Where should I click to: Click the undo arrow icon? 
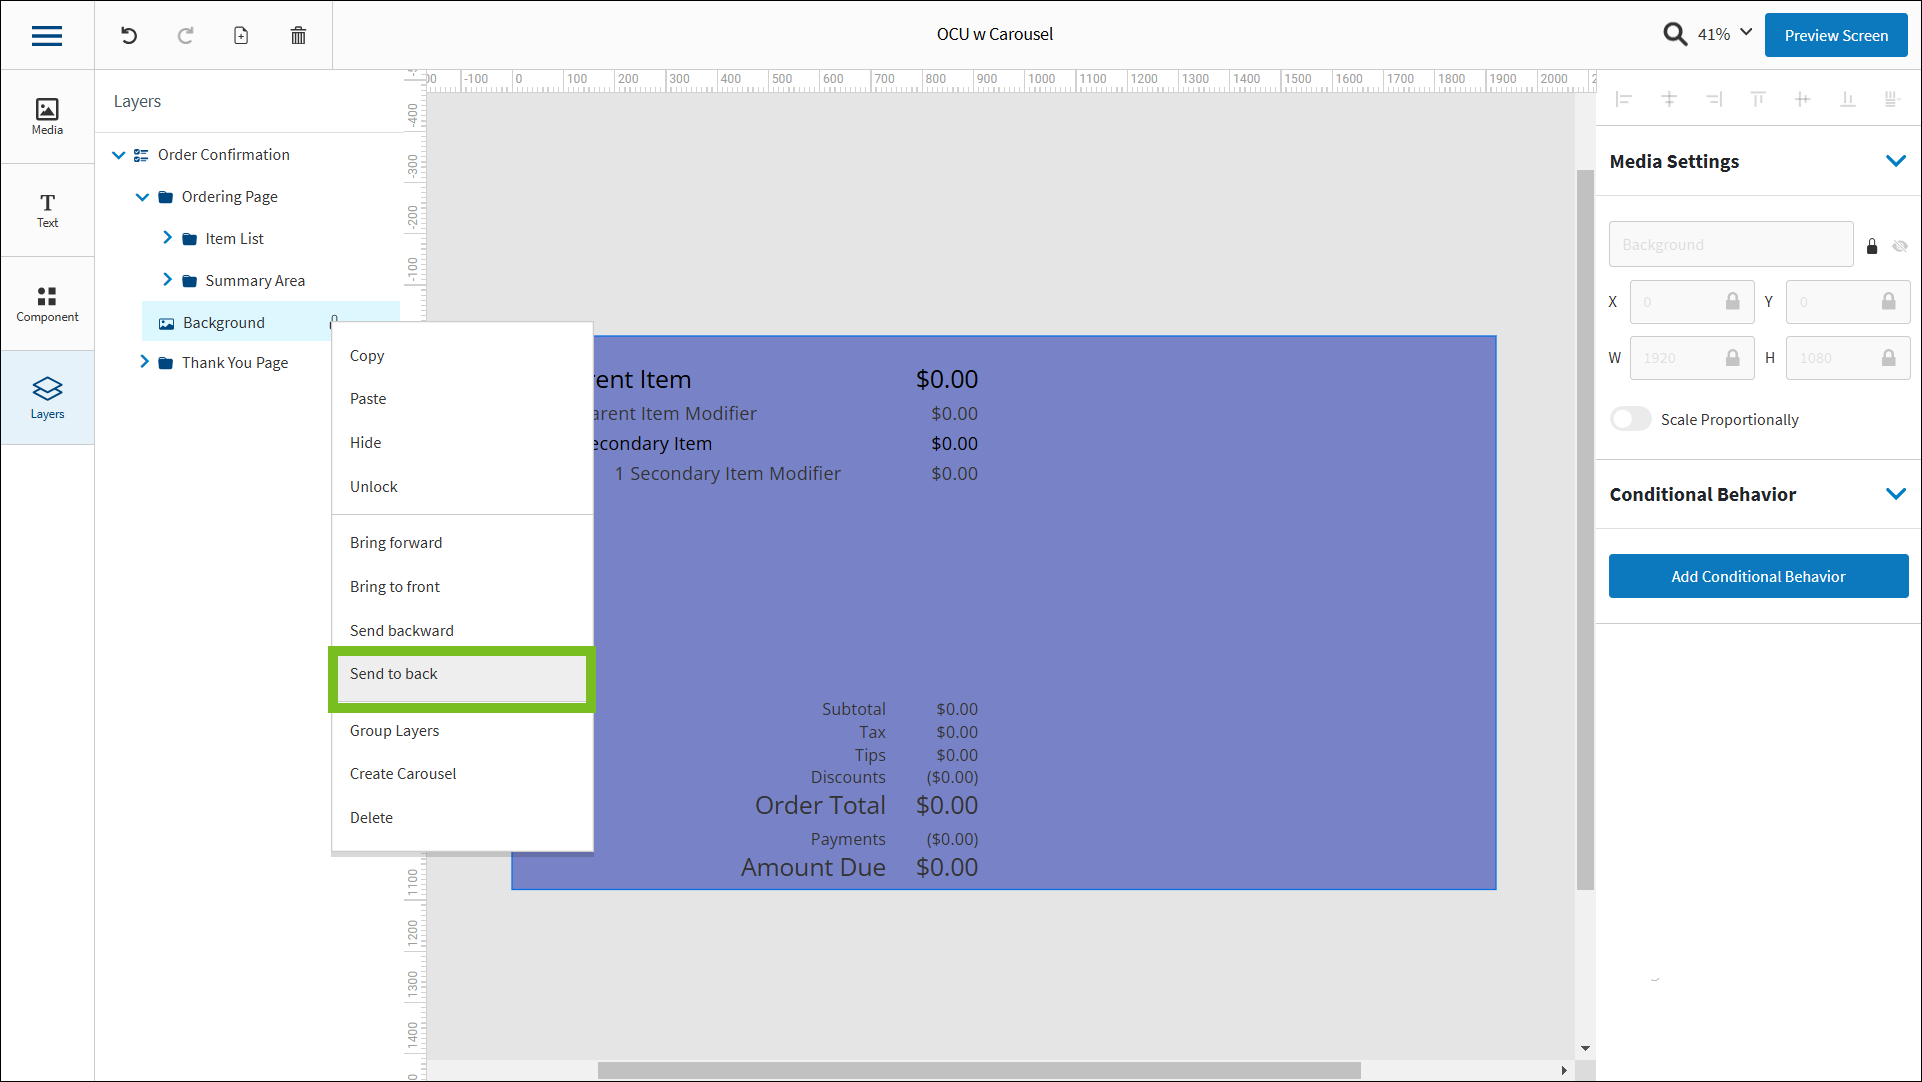(x=129, y=36)
